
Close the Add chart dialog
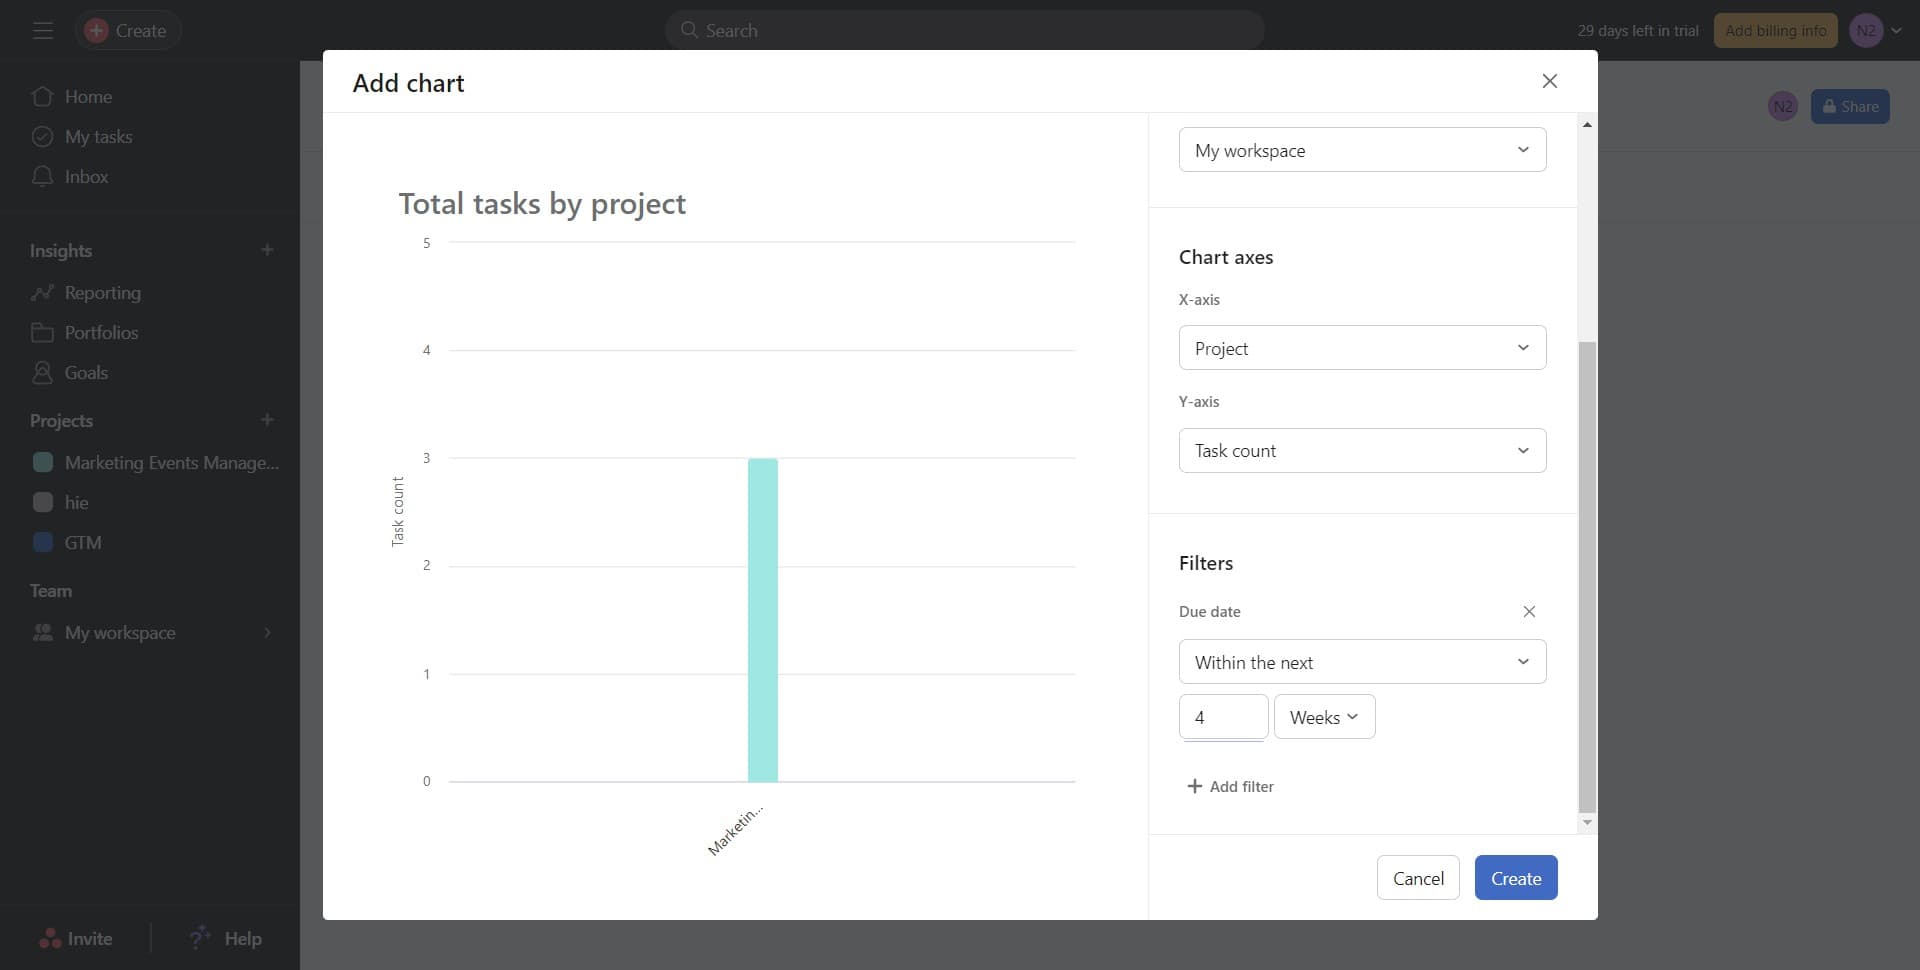(x=1549, y=81)
